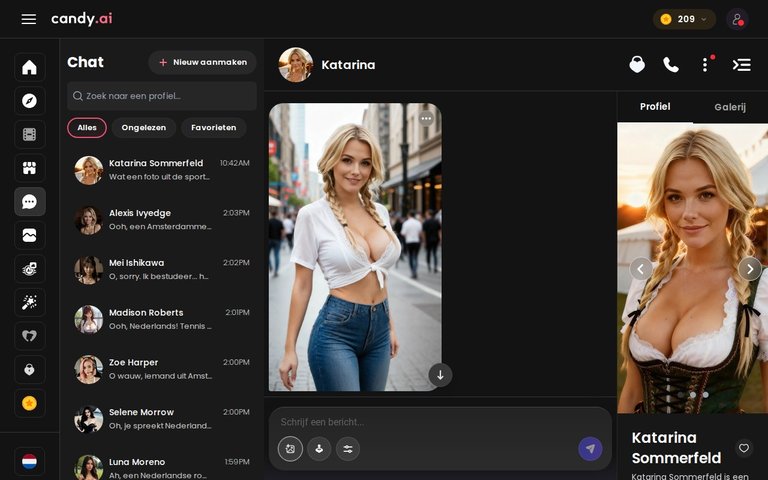Open the Katarina Sommerfeld conversation
The height and width of the screenshot is (480, 768).
(162, 170)
